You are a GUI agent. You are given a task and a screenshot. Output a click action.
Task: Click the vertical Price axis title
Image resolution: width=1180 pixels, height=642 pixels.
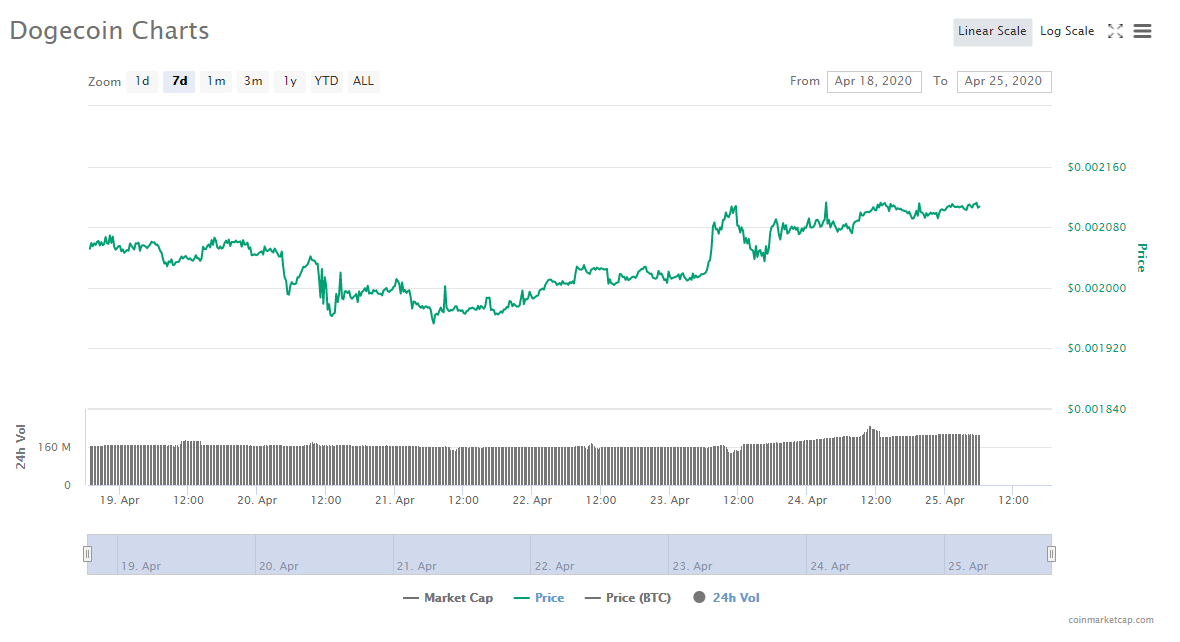point(1142,257)
